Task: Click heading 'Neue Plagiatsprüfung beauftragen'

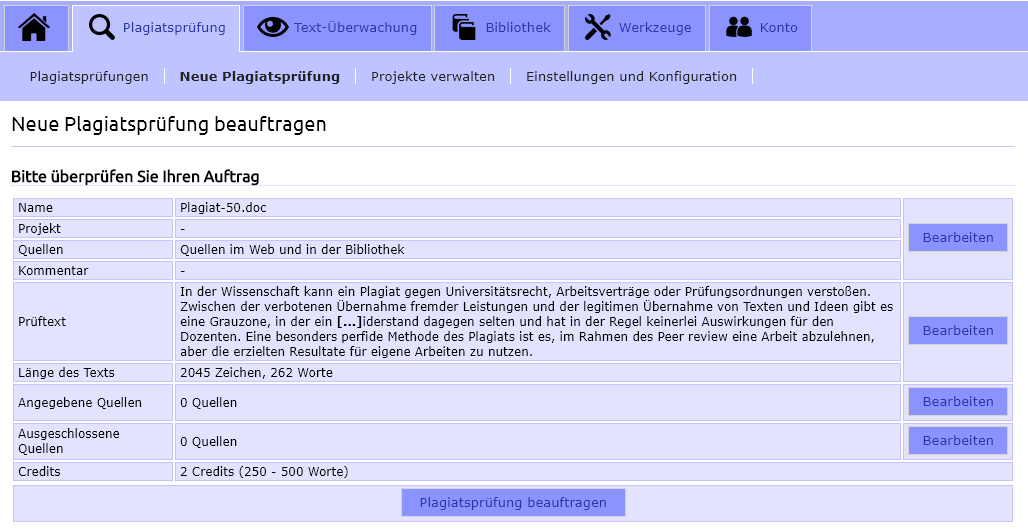Action: [x=168, y=125]
